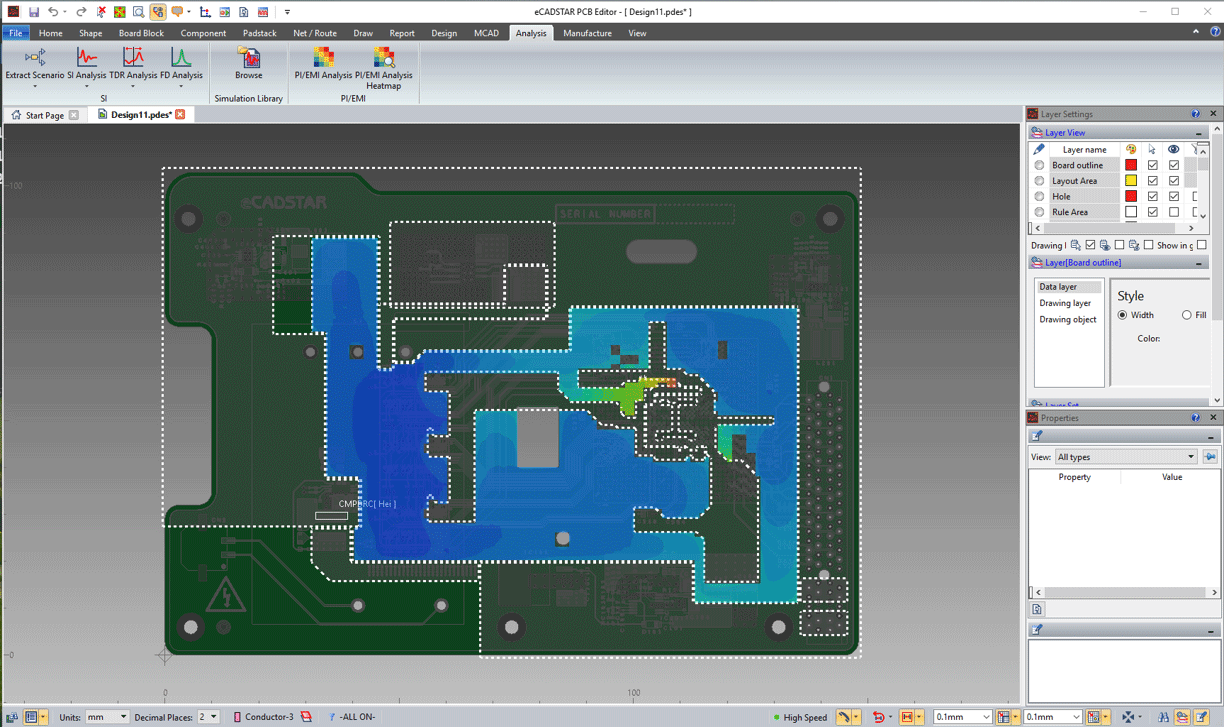
Task: Click the High Speed status indicator
Action: (800, 717)
